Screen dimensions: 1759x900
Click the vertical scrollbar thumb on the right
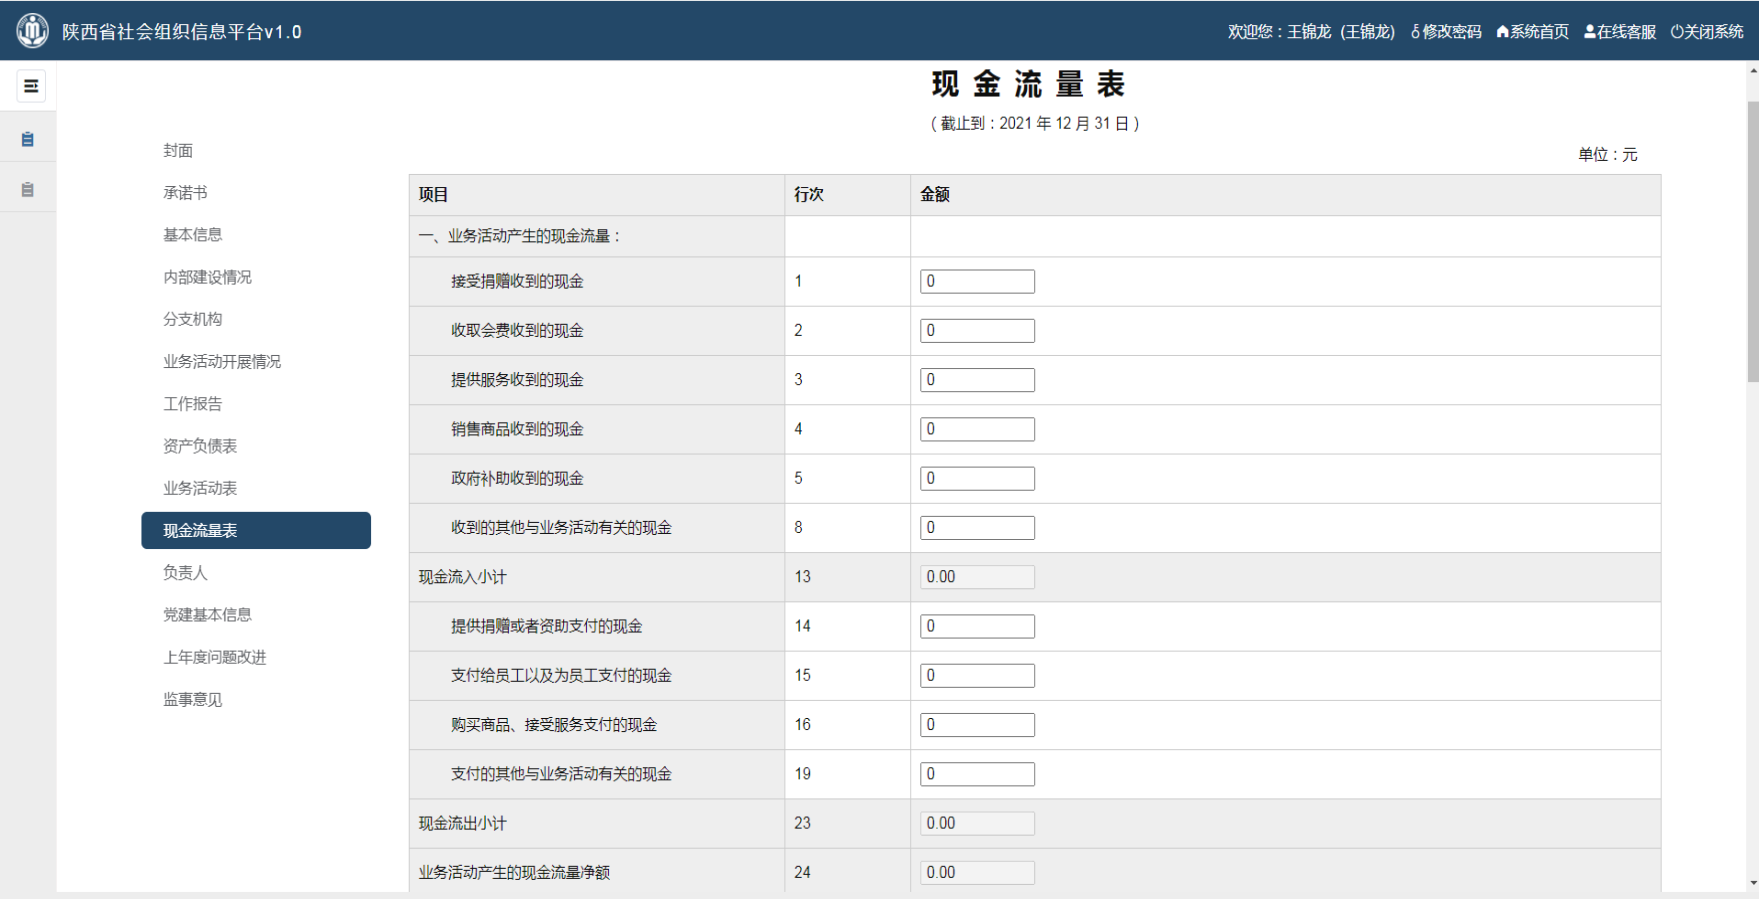(x=1752, y=240)
